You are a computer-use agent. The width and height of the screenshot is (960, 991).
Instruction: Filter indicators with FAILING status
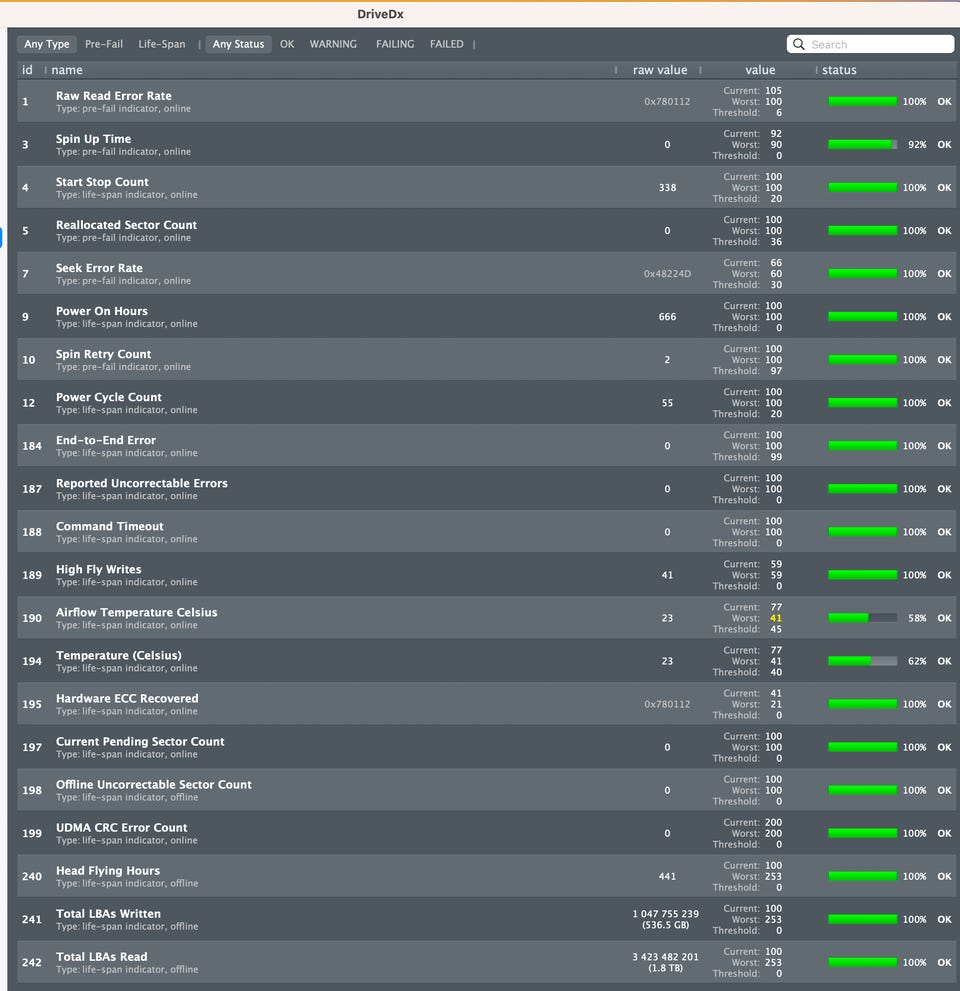click(395, 44)
